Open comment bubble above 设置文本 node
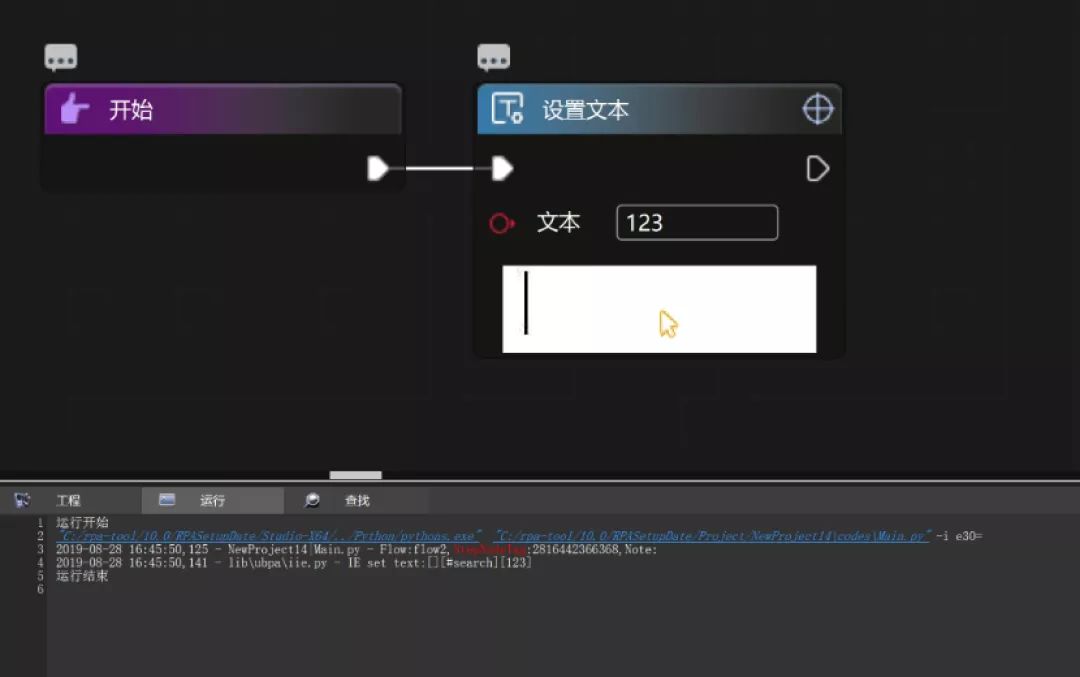 click(x=493, y=58)
